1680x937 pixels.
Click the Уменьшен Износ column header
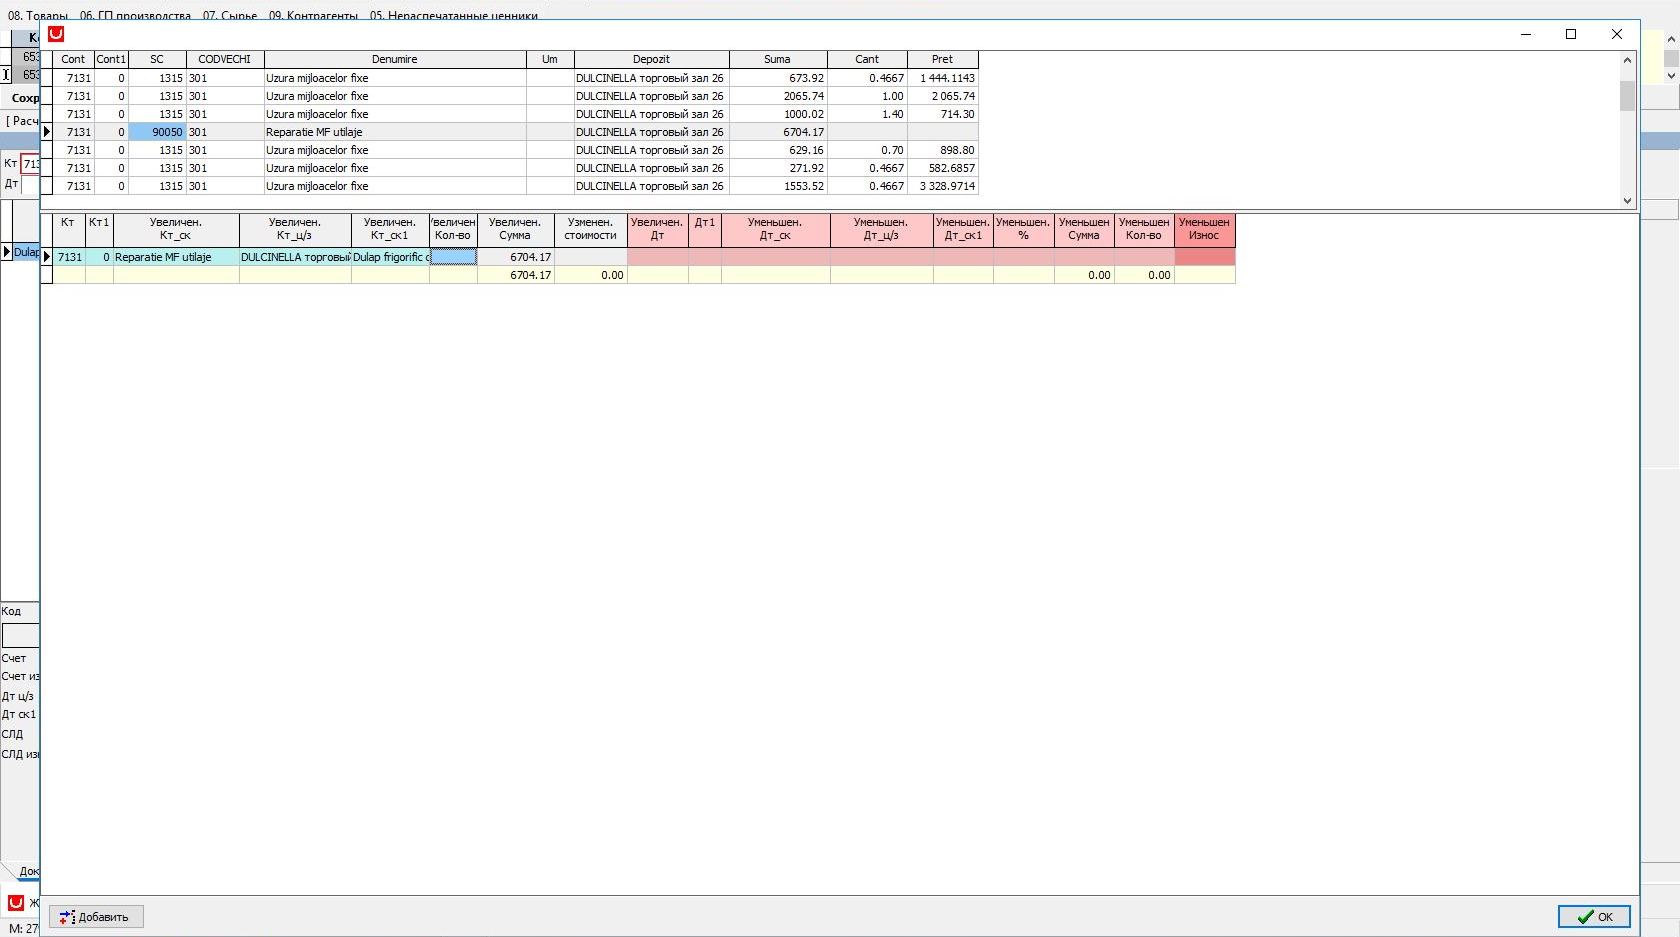(x=1204, y=229)
